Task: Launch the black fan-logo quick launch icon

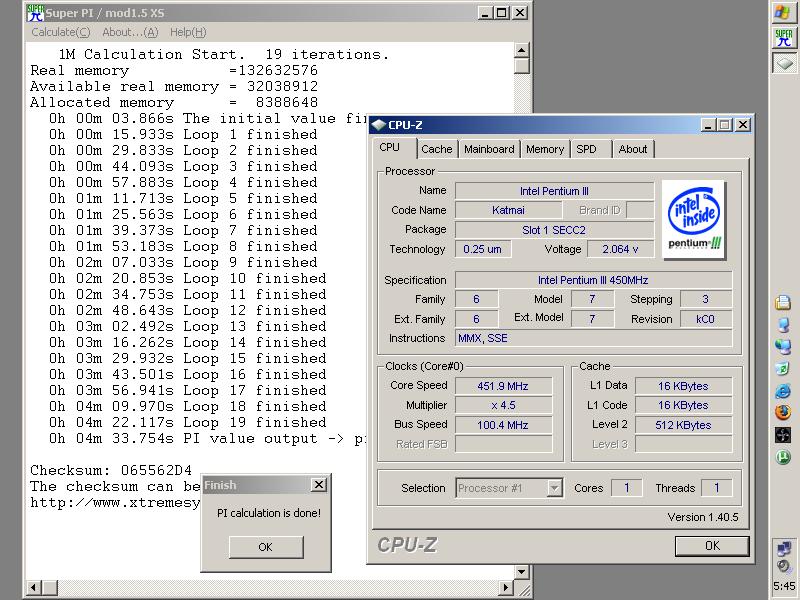Action: 783,435
